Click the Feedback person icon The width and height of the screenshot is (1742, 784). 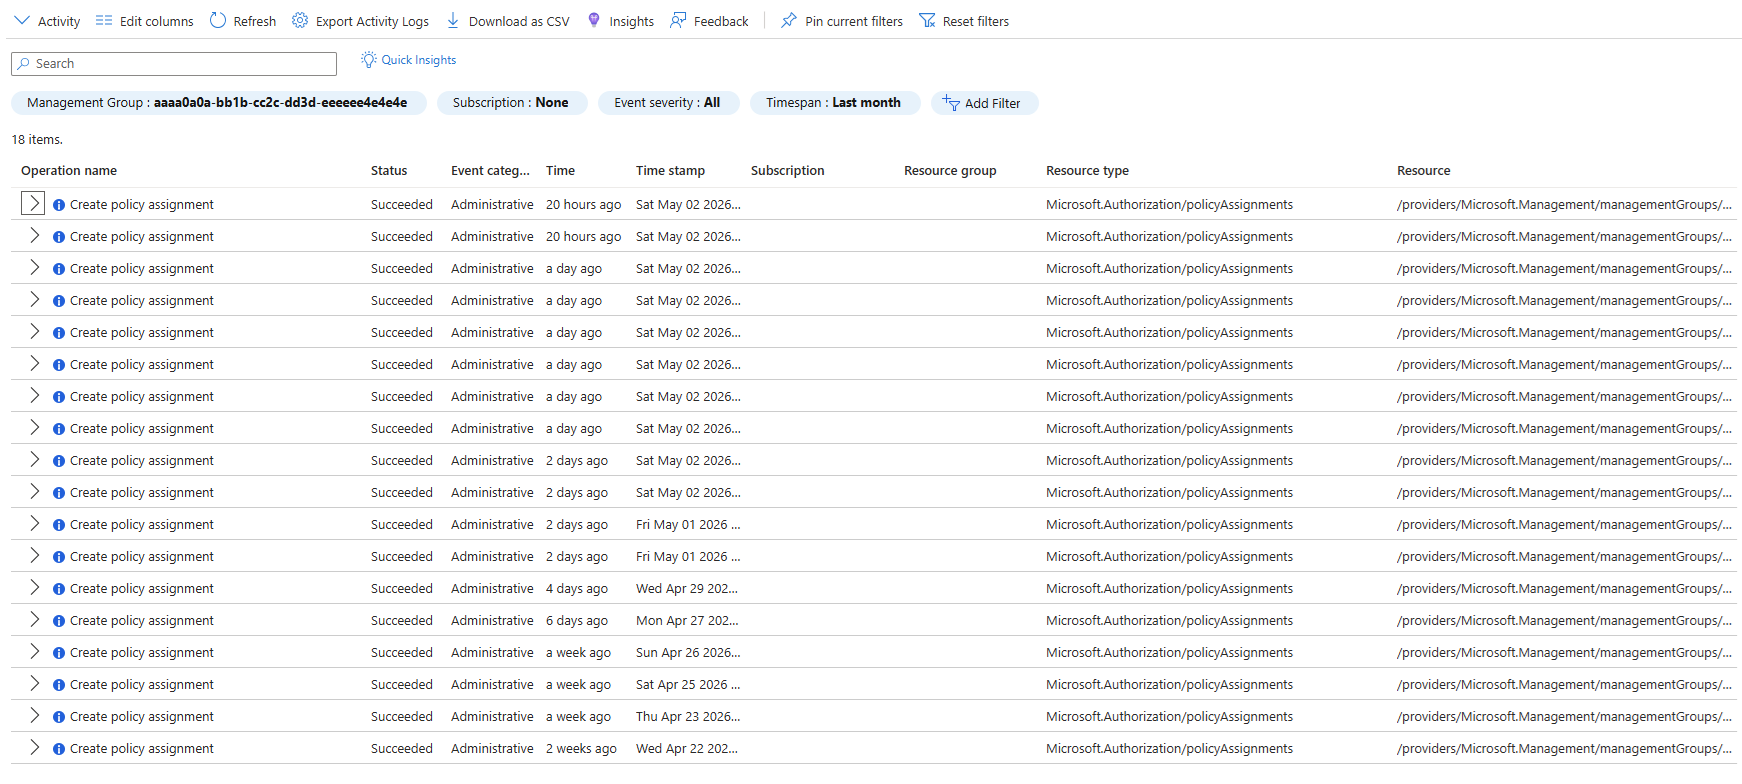(x=678, y=20)
